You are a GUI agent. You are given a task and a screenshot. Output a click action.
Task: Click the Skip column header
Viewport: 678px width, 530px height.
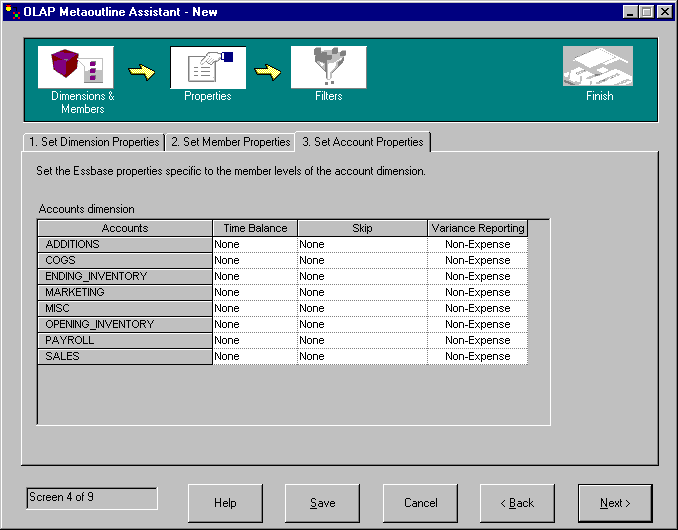(362, 228)
